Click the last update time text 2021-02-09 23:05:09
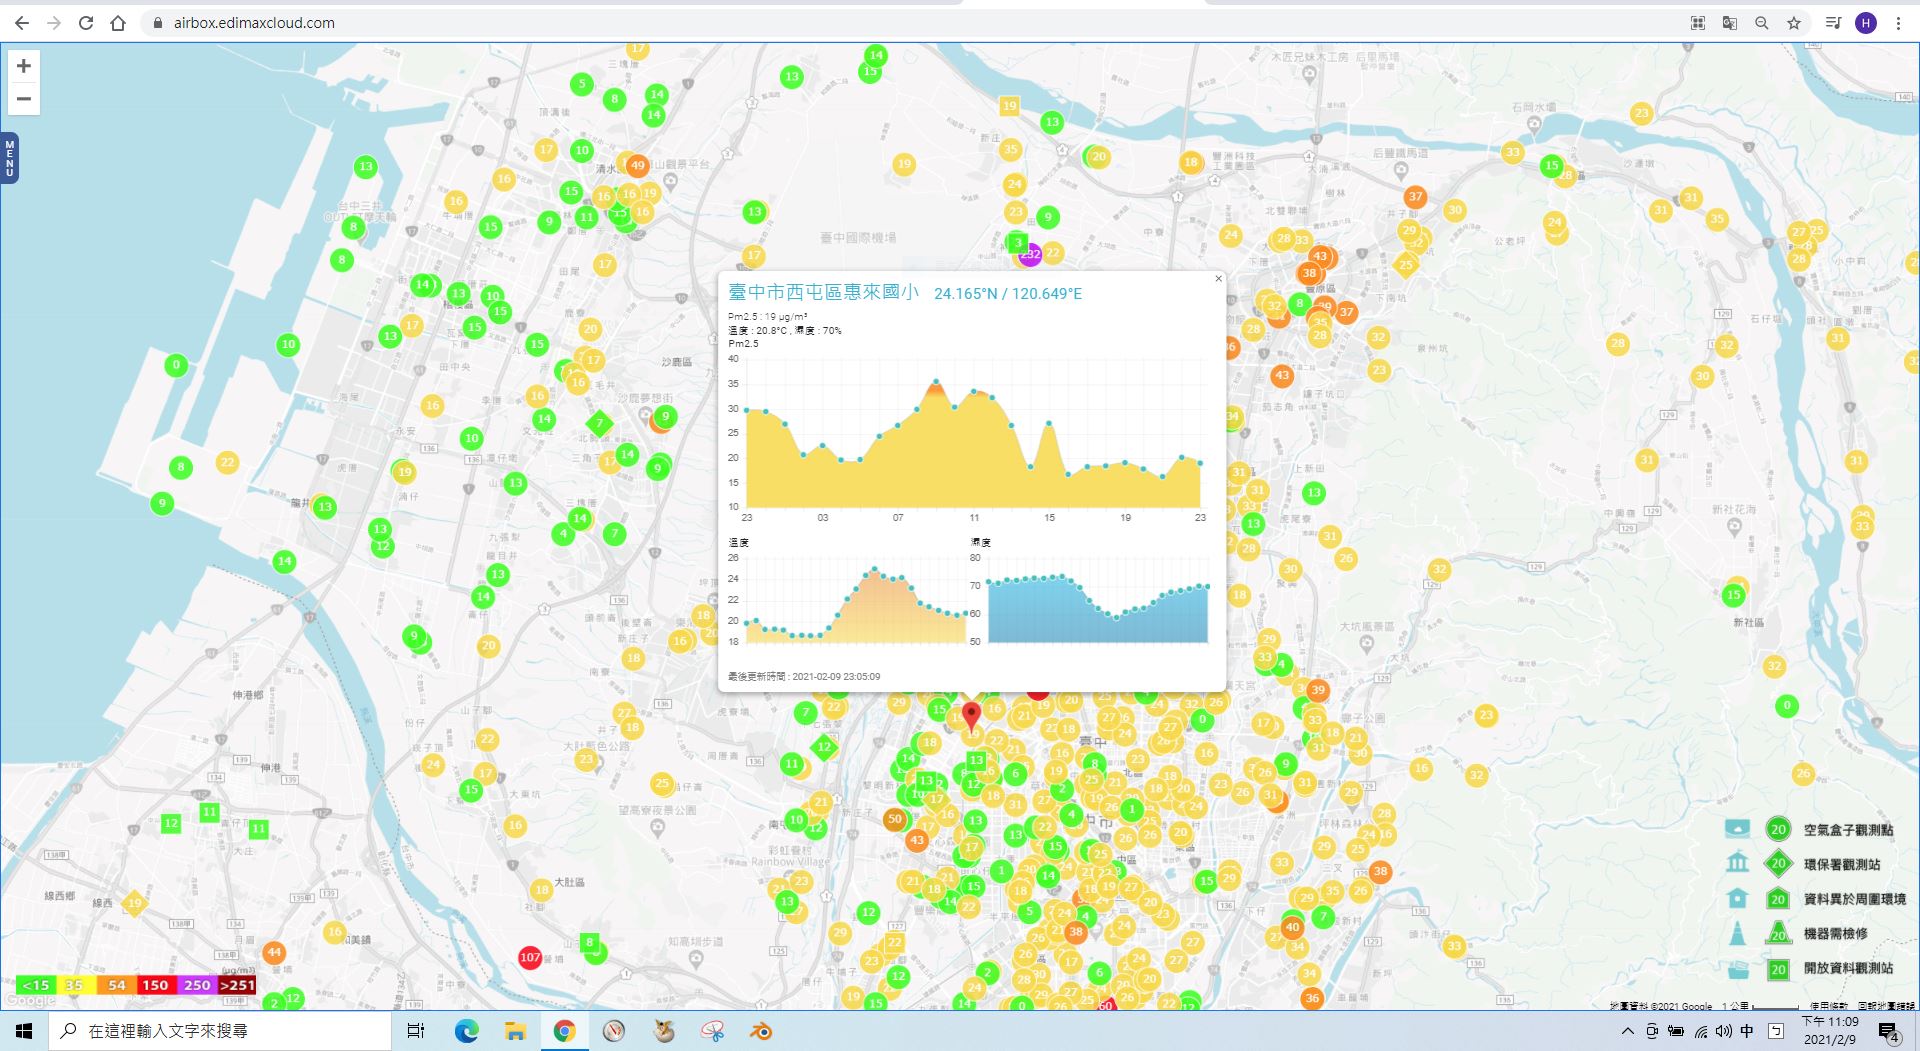 point(836,677)
